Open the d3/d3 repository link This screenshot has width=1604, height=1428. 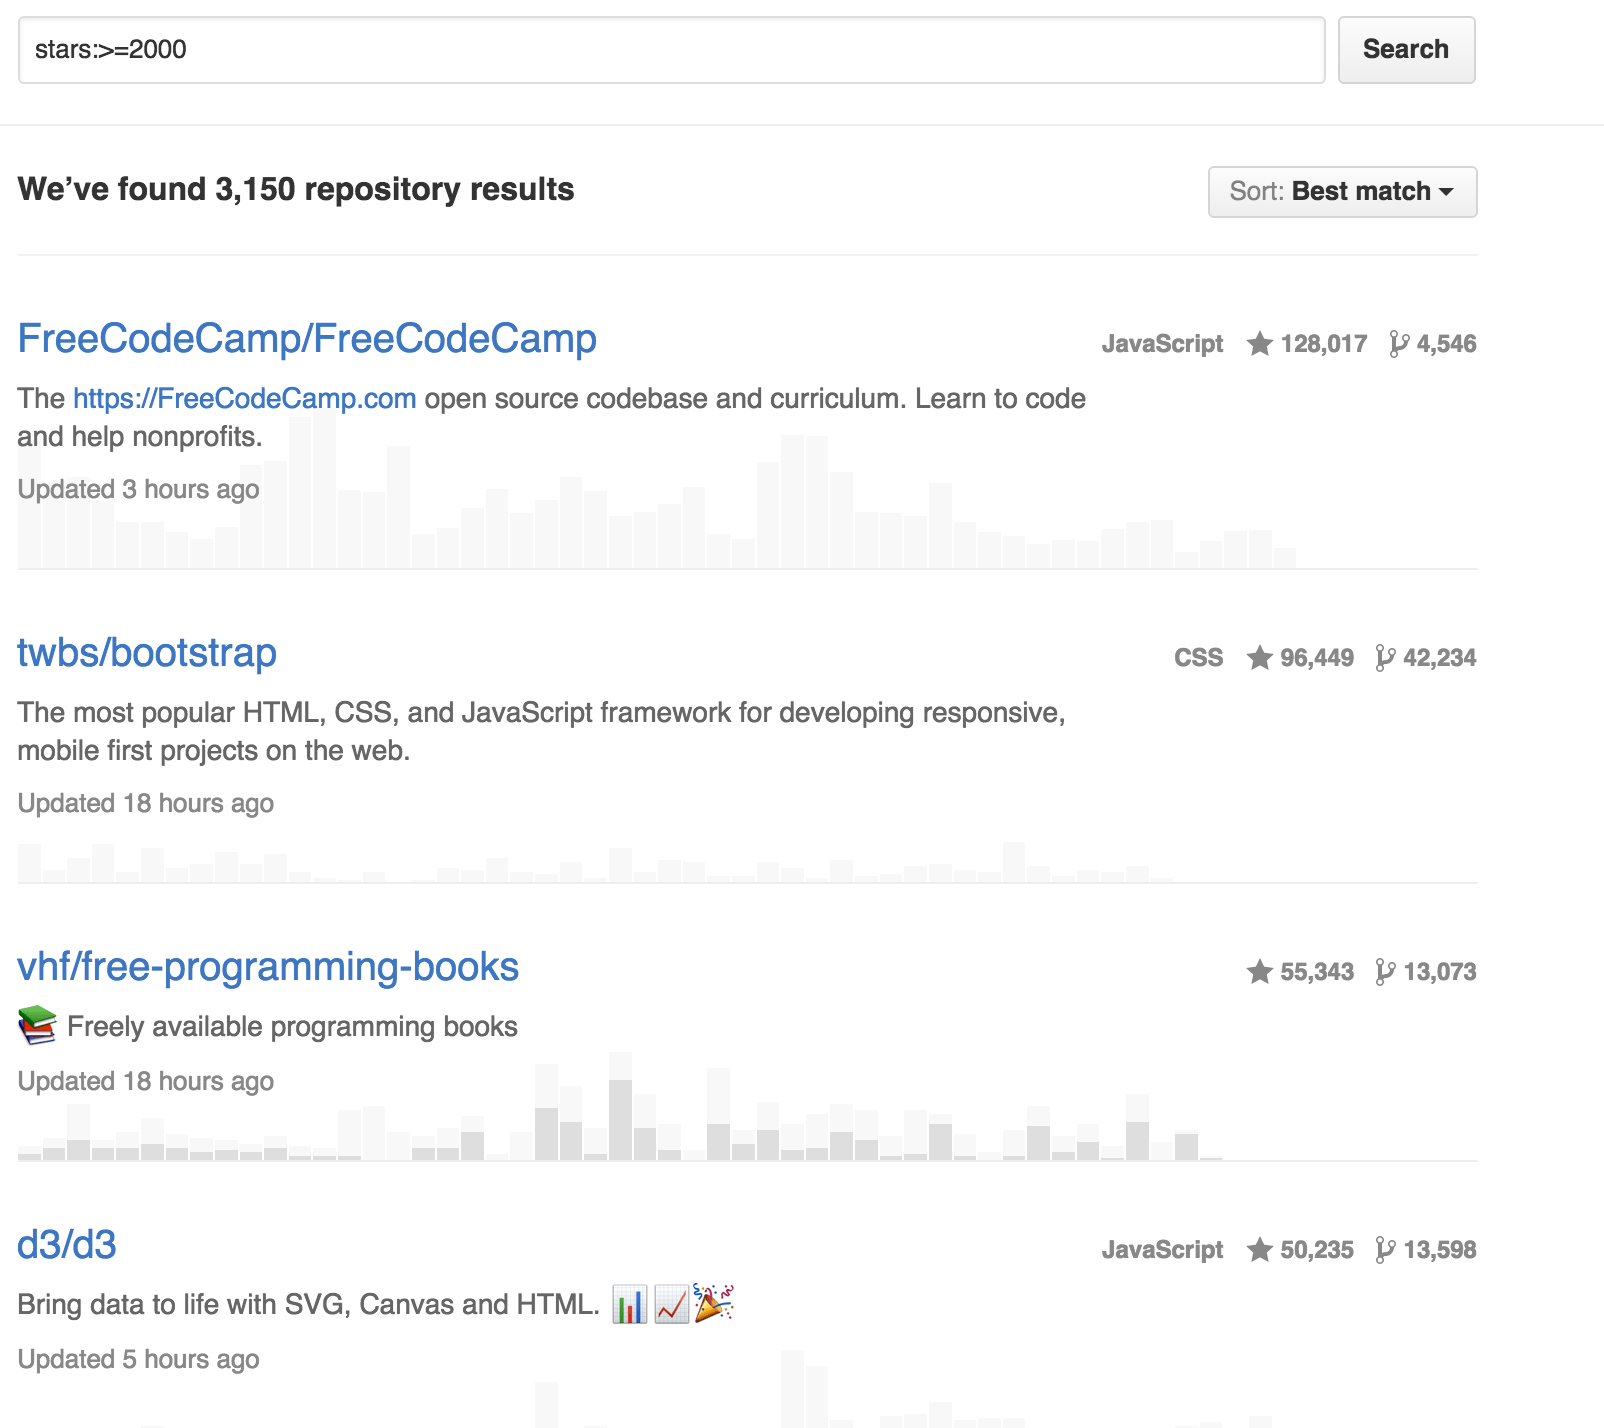point(67,1245)
